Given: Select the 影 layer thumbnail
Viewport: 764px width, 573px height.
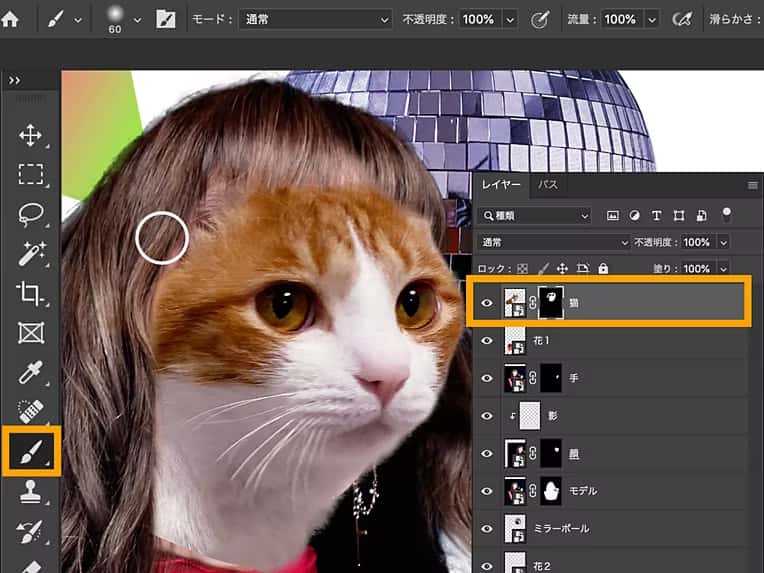Looking at the screenshot, I should (x=530, y=416).
